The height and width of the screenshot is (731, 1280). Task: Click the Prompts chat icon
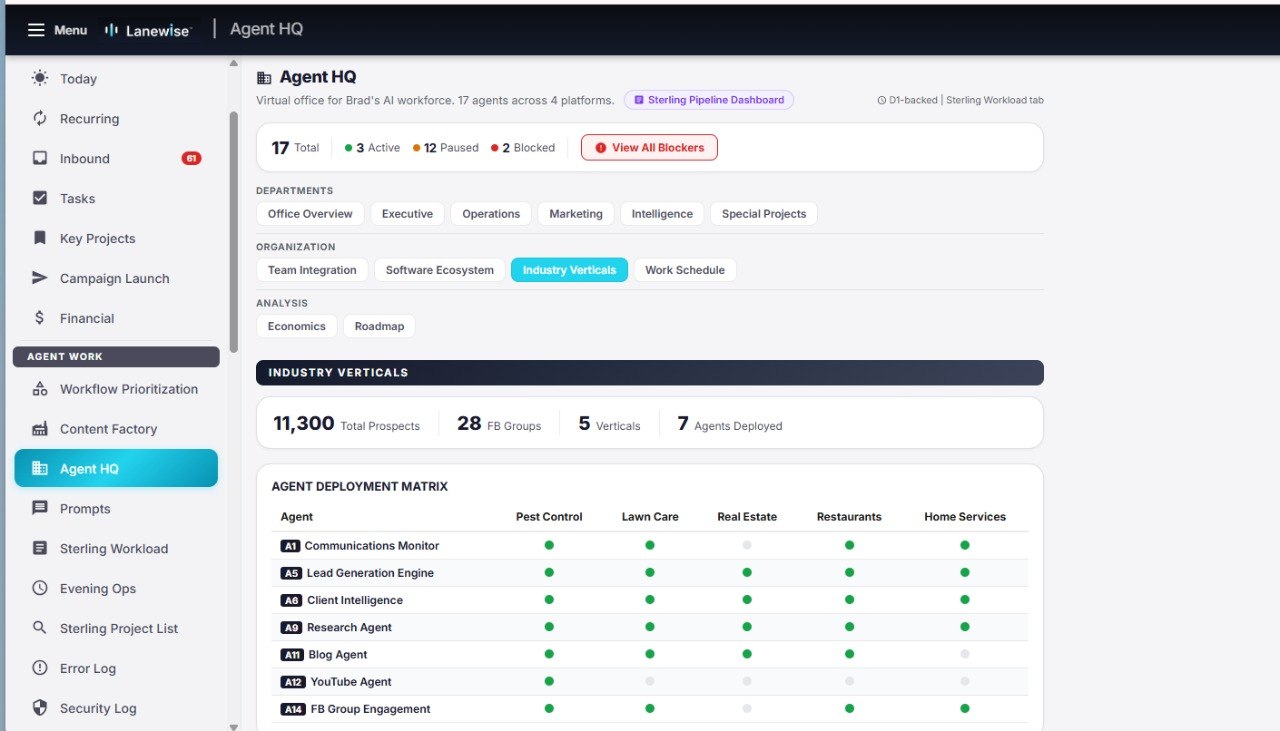(40, 508)
